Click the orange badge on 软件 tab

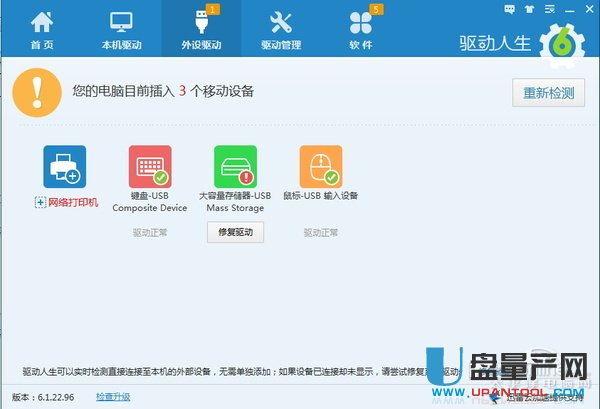tap(376, 10)
